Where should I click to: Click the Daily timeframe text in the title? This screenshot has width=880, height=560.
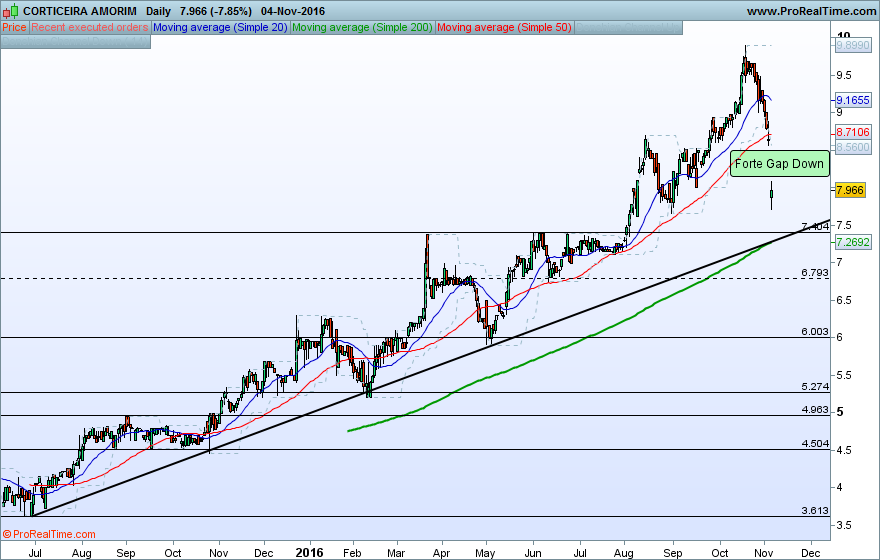(x=158, y=11)
